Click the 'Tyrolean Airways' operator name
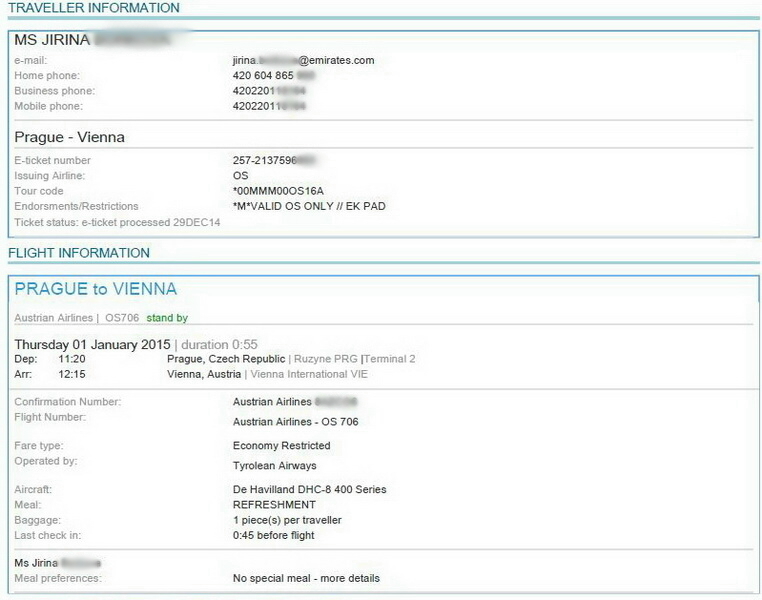 (x=275, y=465)
